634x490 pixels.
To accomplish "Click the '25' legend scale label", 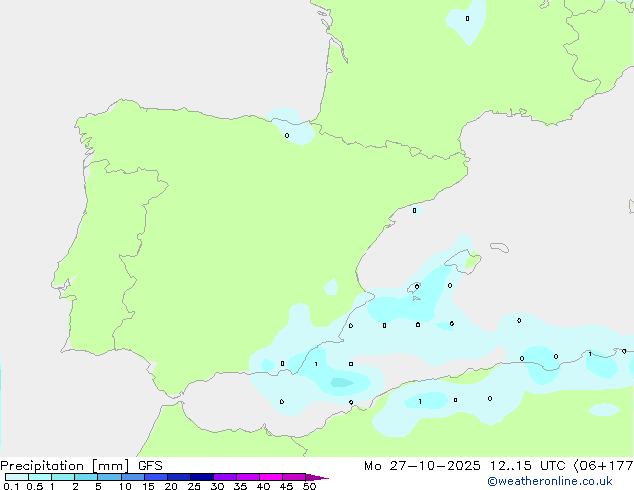I will tap(194, 486).
